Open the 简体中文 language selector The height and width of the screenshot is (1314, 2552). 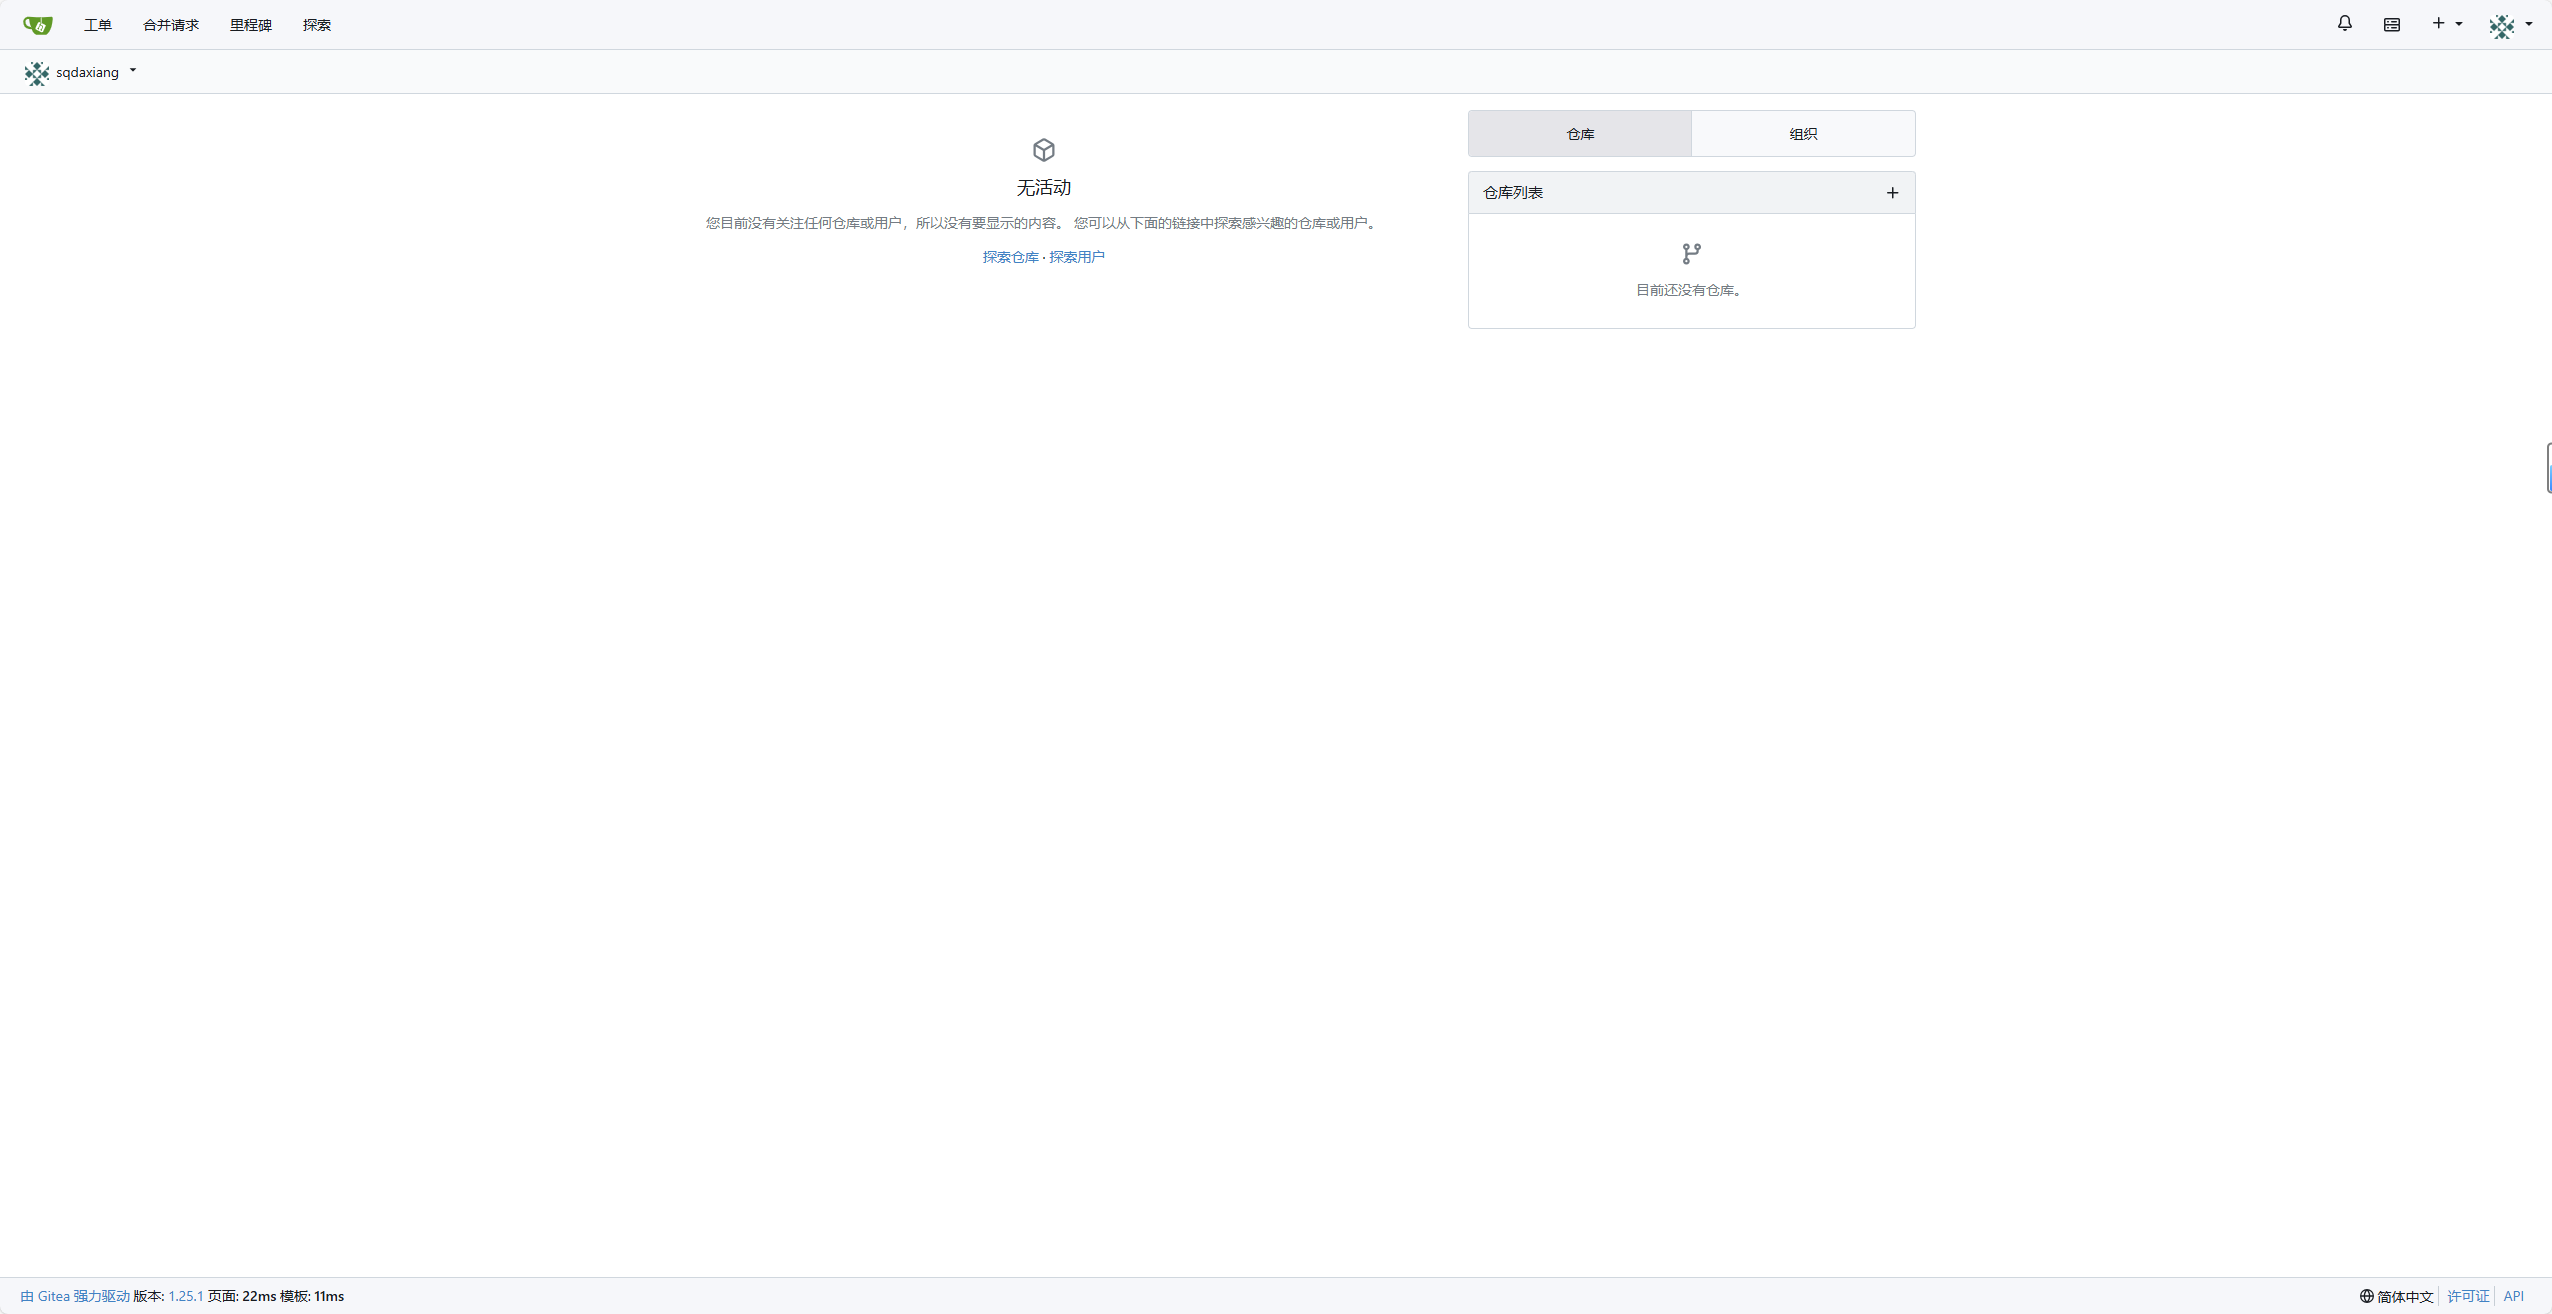click(x=2404, y=1296)
